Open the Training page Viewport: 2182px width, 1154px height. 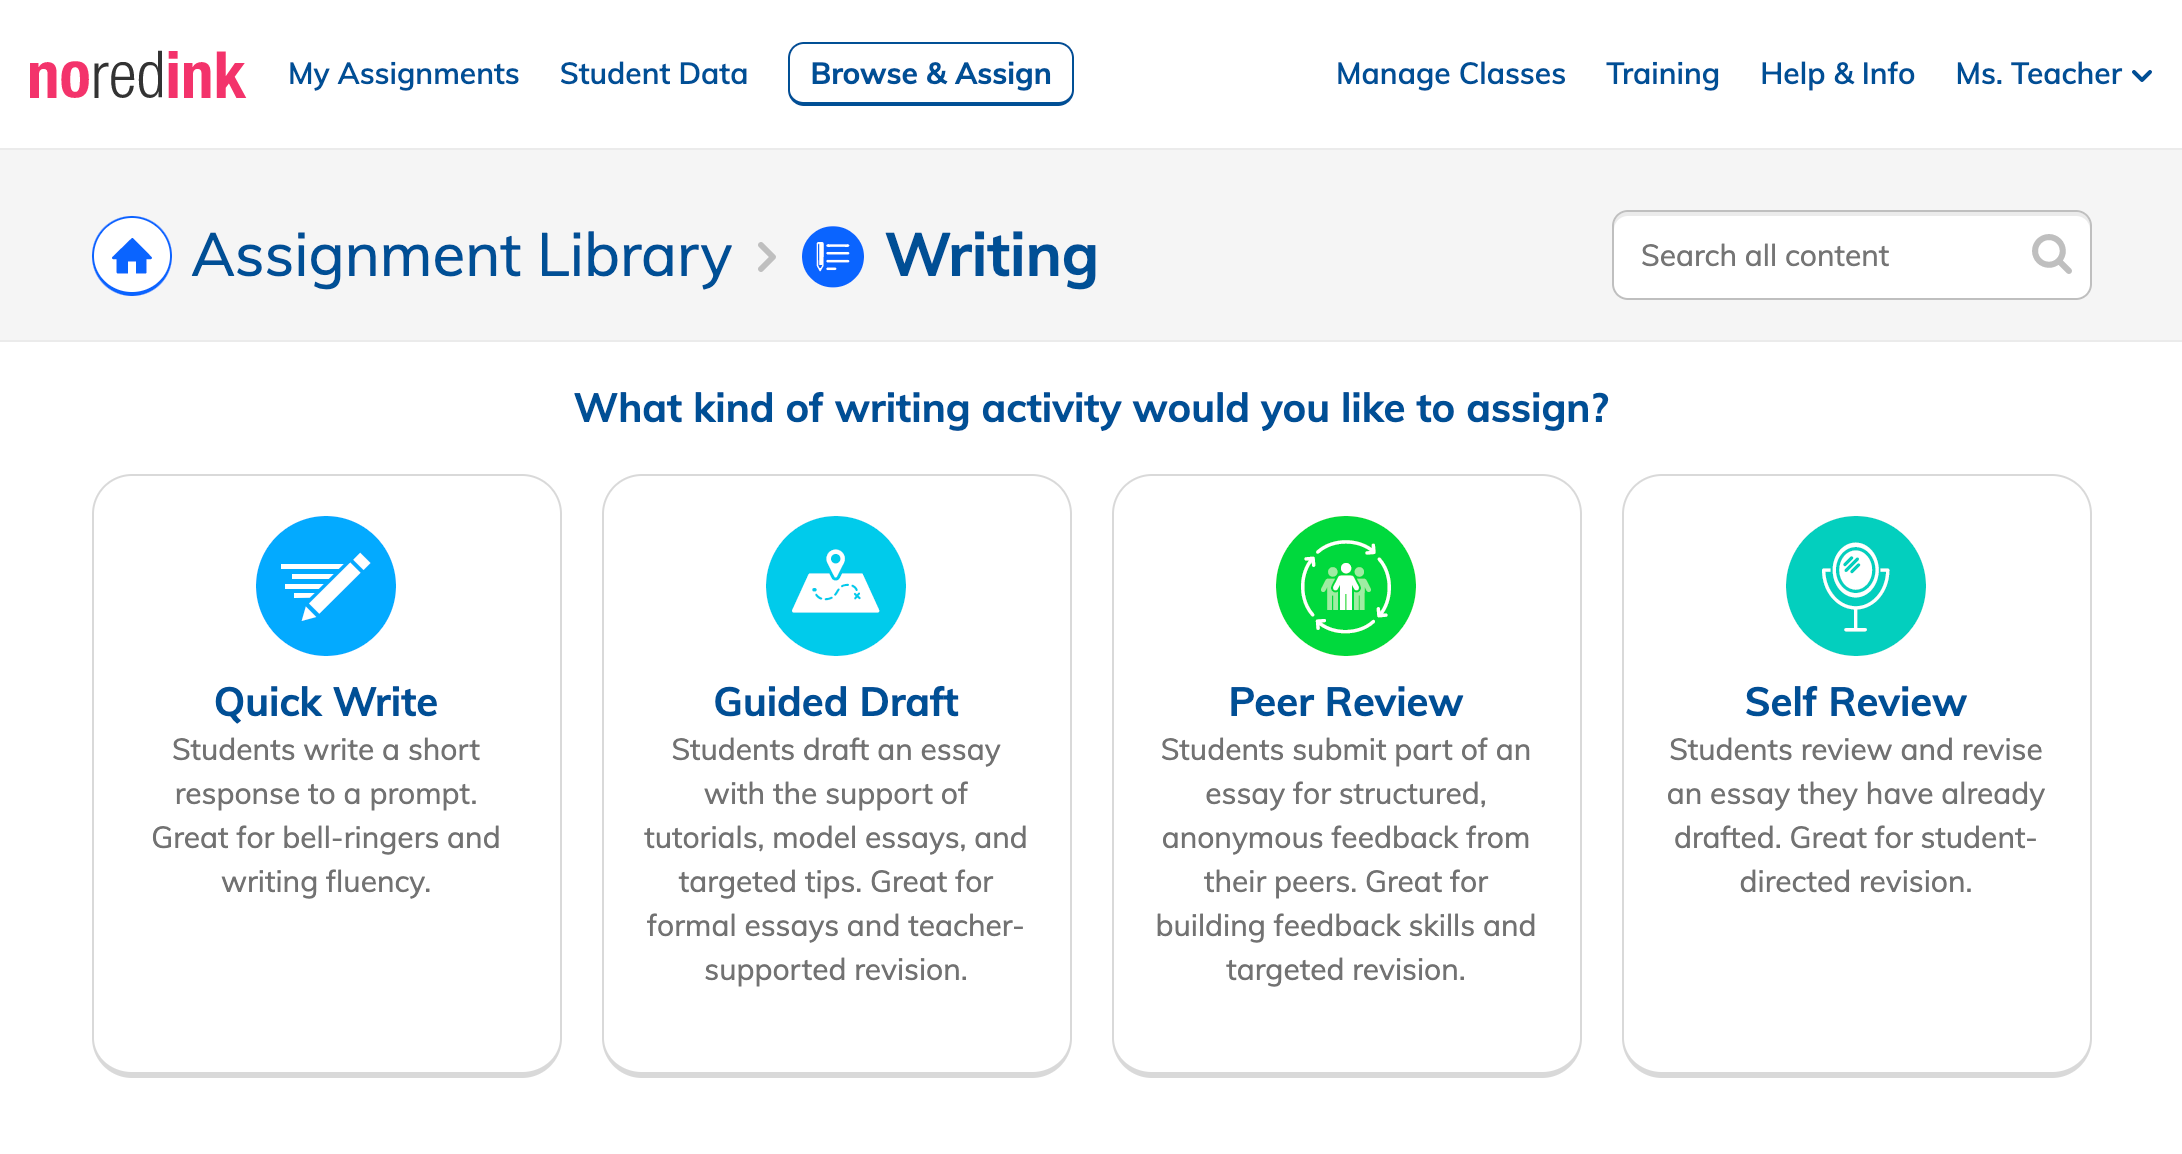1663,74
